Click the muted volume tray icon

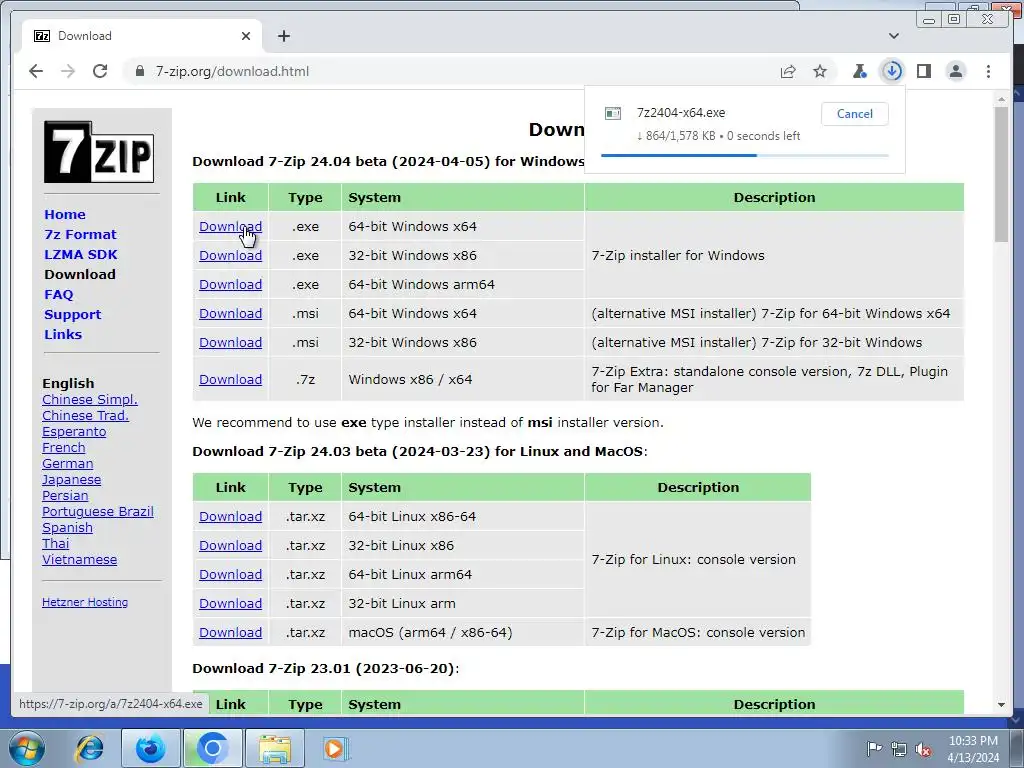(923, 749)
